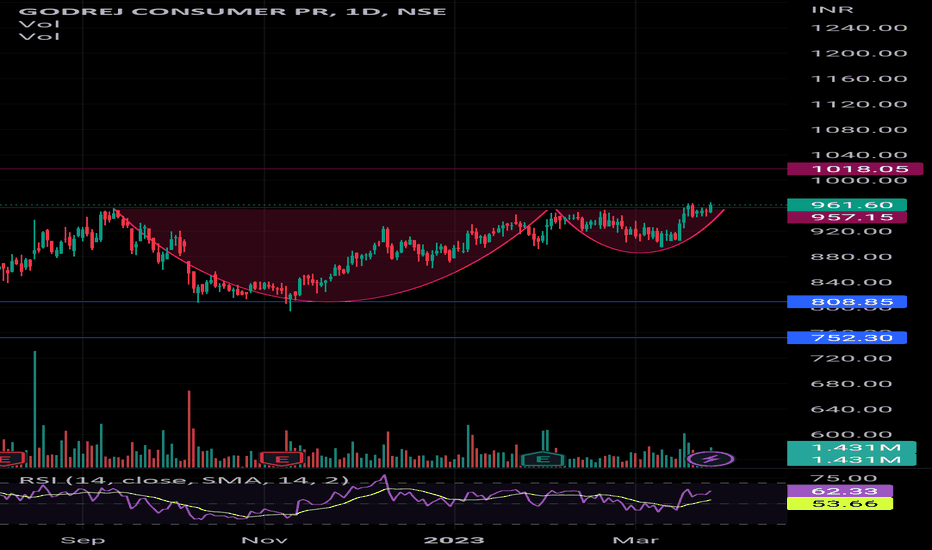
Task: Select the 957.15 price label
Action: (x=847, y=217)
